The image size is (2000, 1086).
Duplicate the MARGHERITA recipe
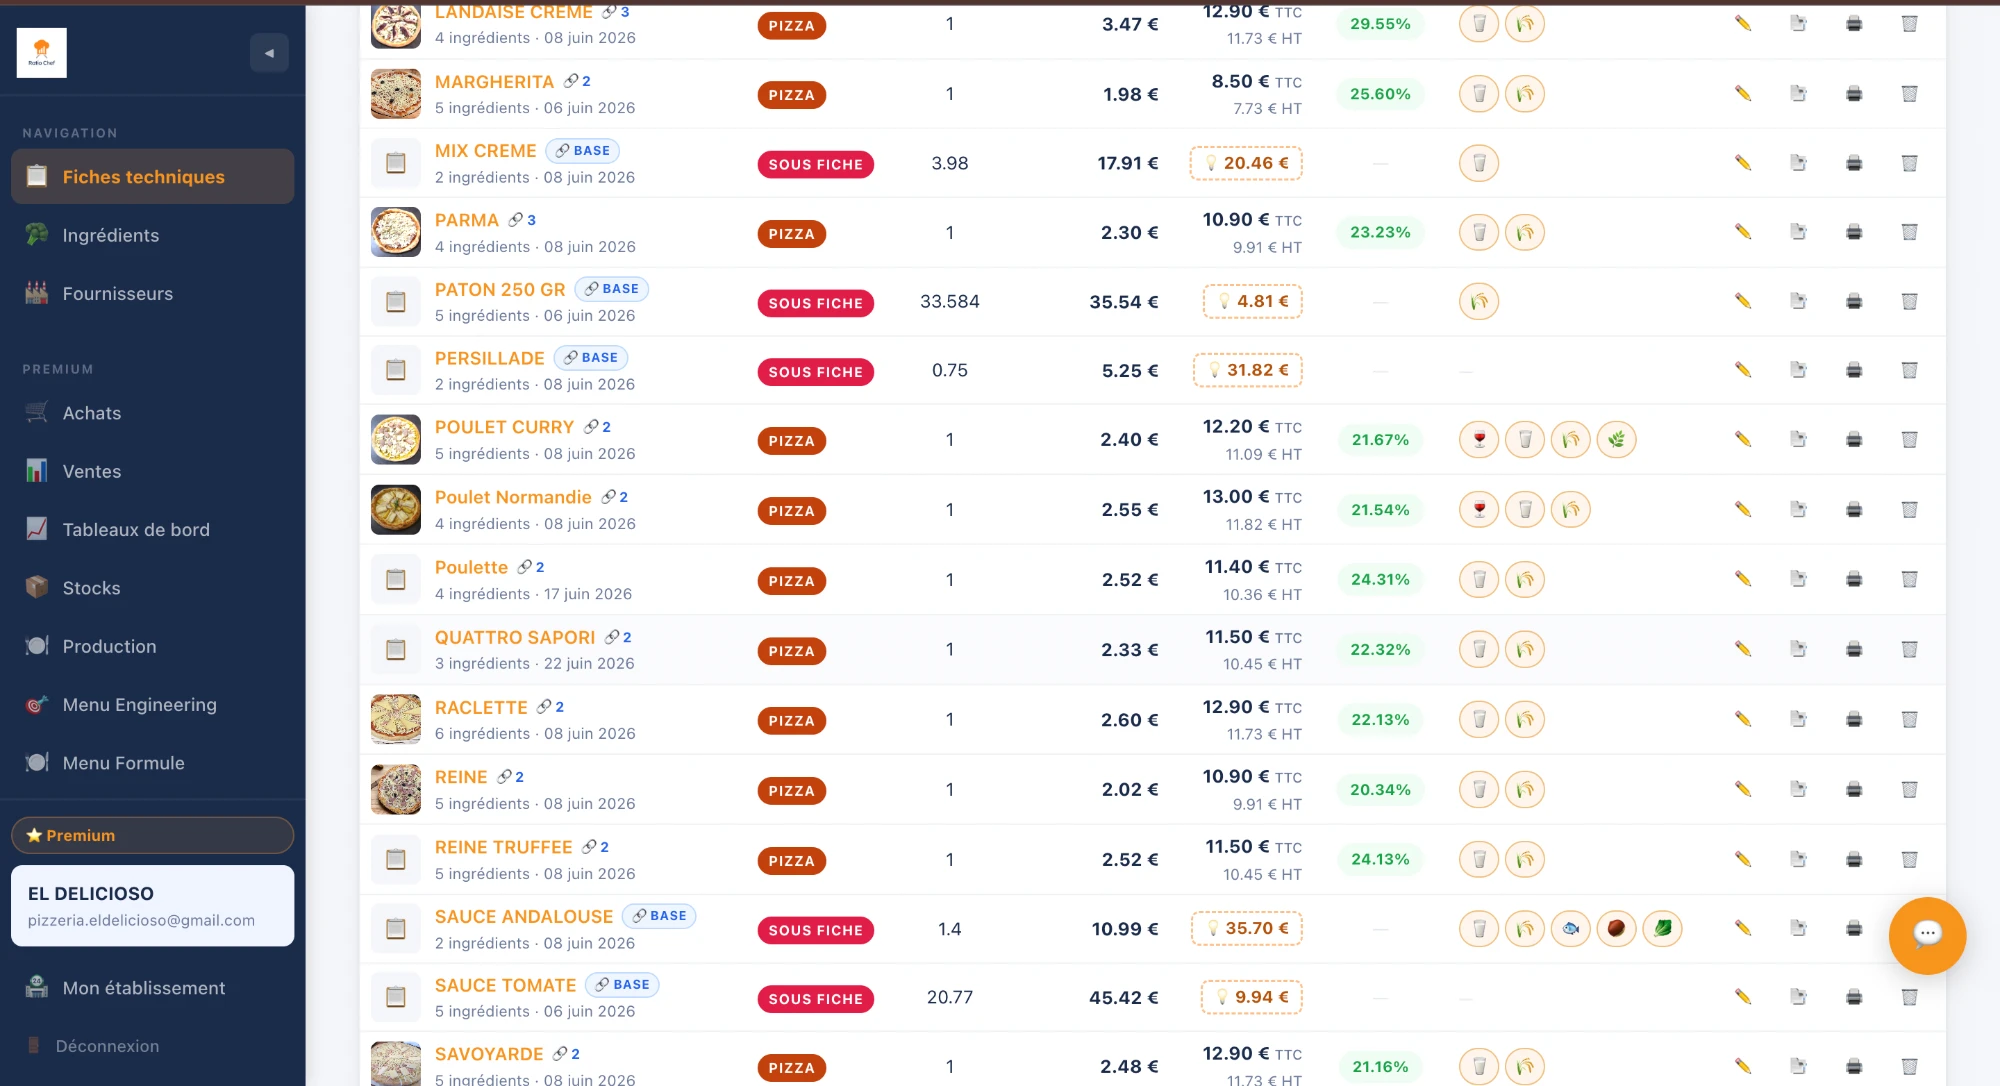click(x=1798, y=94)
